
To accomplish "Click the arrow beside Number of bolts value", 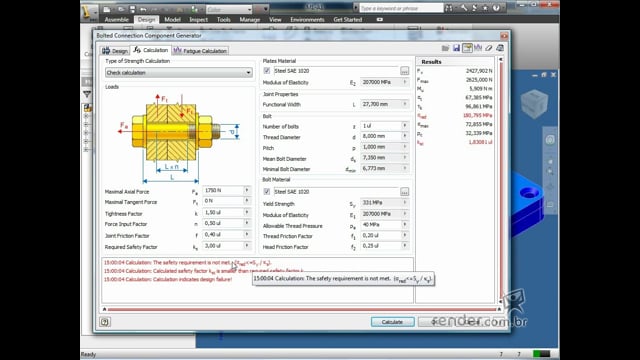I will pos(405,126).
